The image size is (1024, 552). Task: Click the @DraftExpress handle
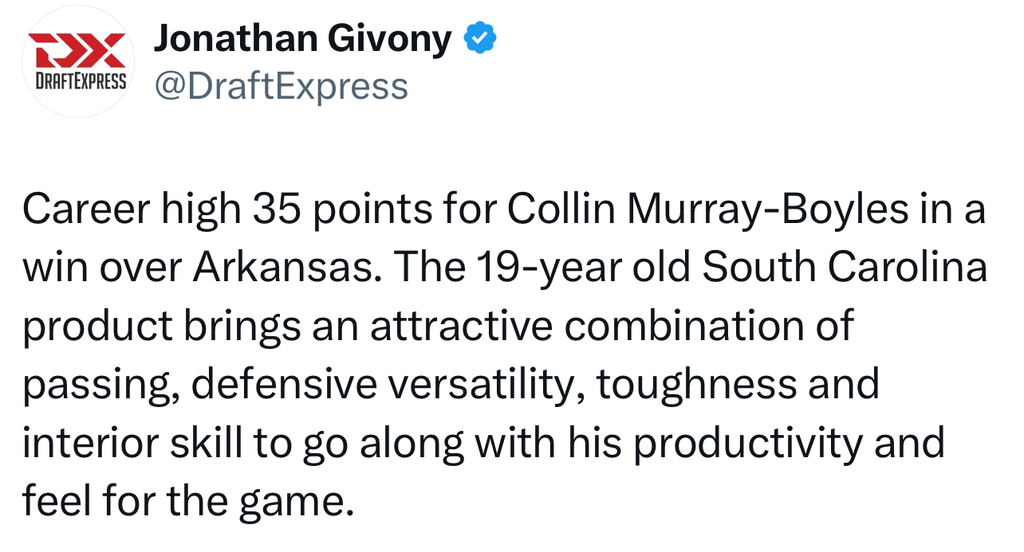pos(280,86)
